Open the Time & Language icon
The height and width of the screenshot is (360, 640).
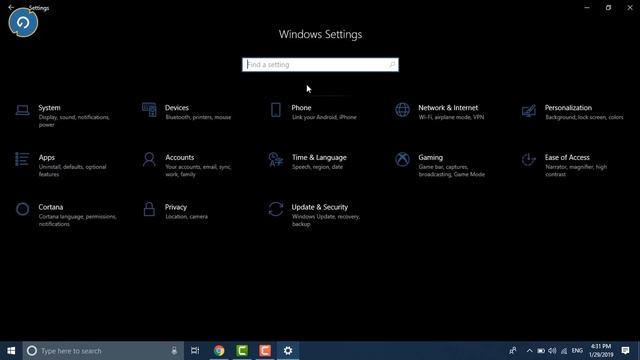click(276, 160)
